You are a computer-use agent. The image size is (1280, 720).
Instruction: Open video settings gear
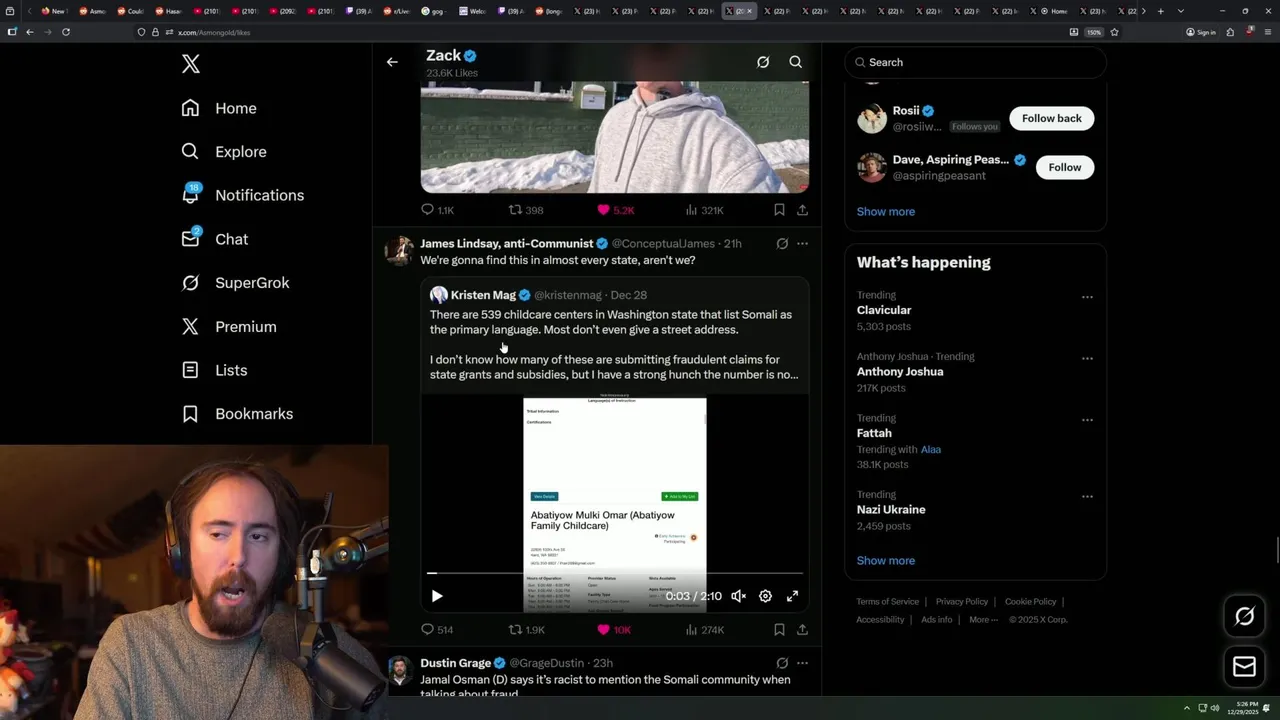click(x=765, y=596)
